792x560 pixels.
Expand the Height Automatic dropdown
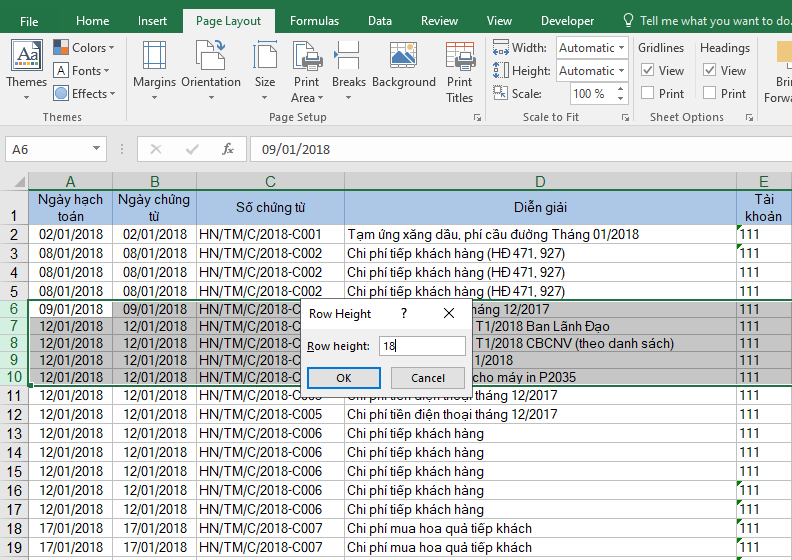click(623, 71)
